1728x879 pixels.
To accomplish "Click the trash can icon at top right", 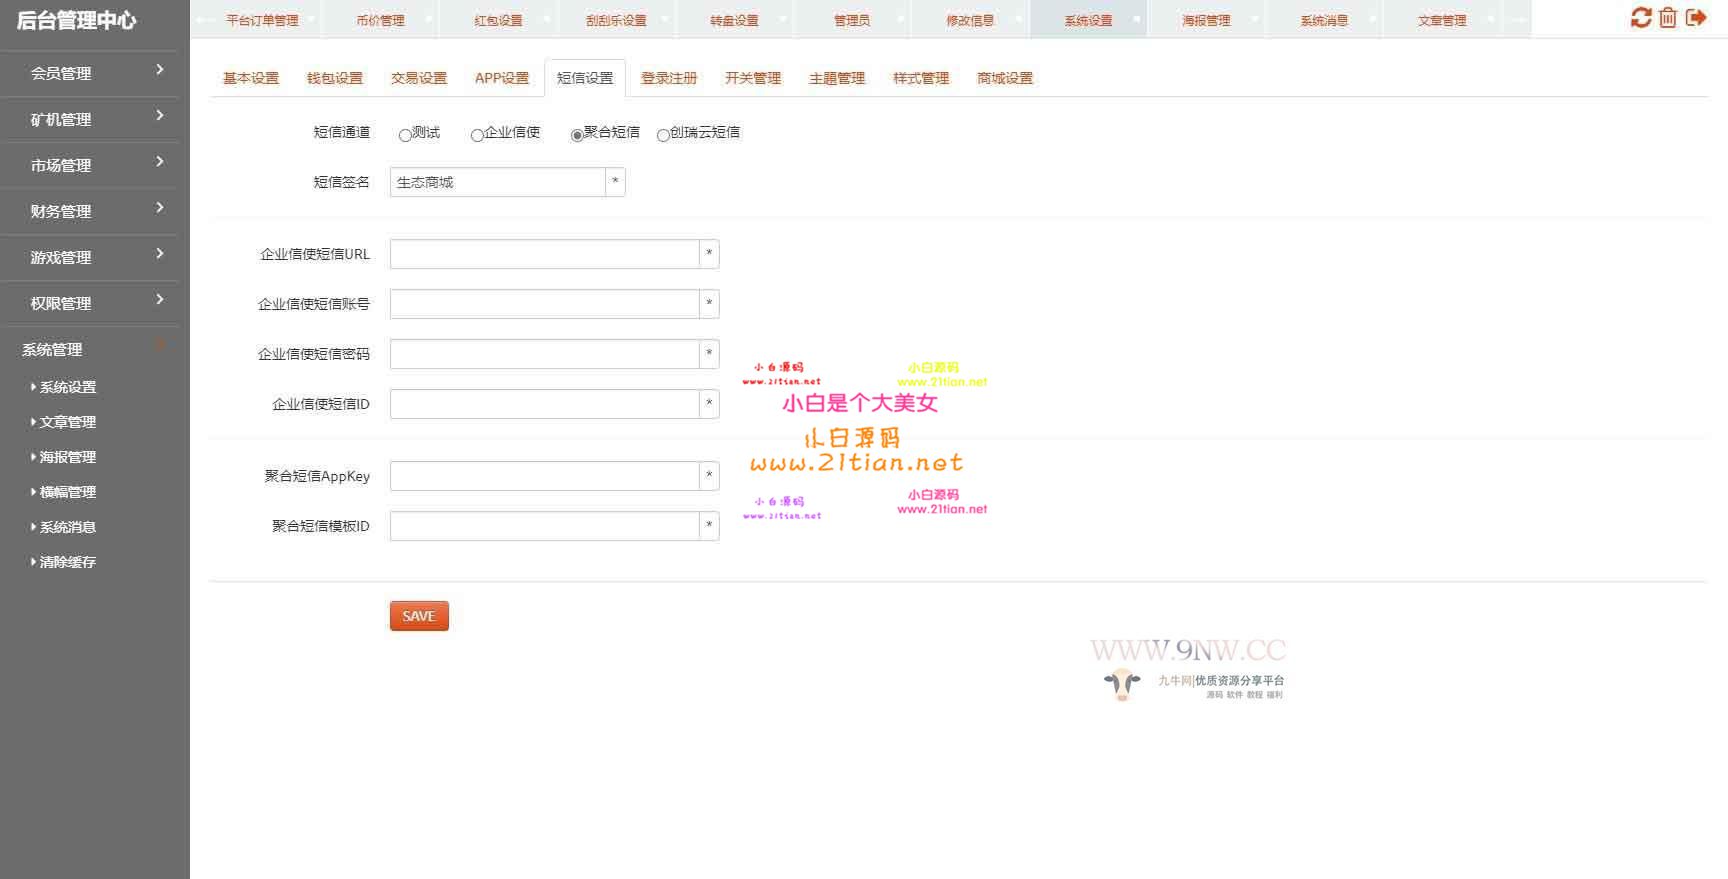I will pos(1668,18).
